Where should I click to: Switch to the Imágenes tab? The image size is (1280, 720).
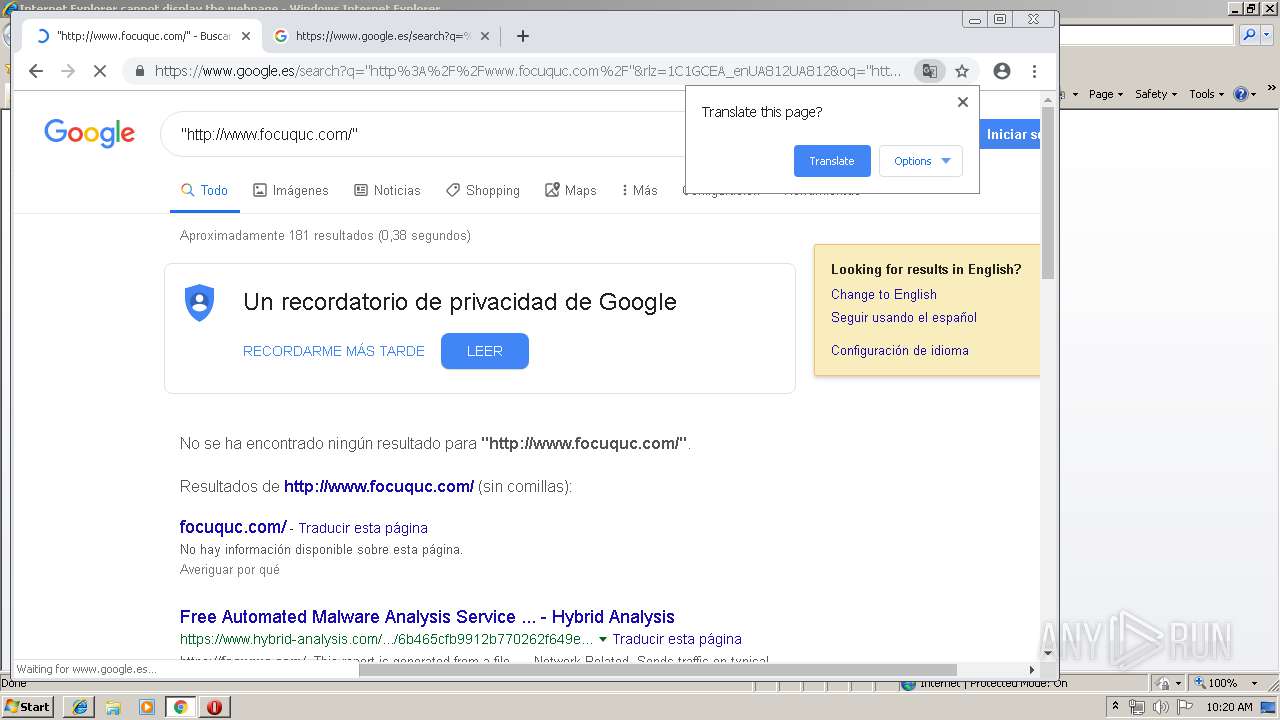[x=291, y=190]
